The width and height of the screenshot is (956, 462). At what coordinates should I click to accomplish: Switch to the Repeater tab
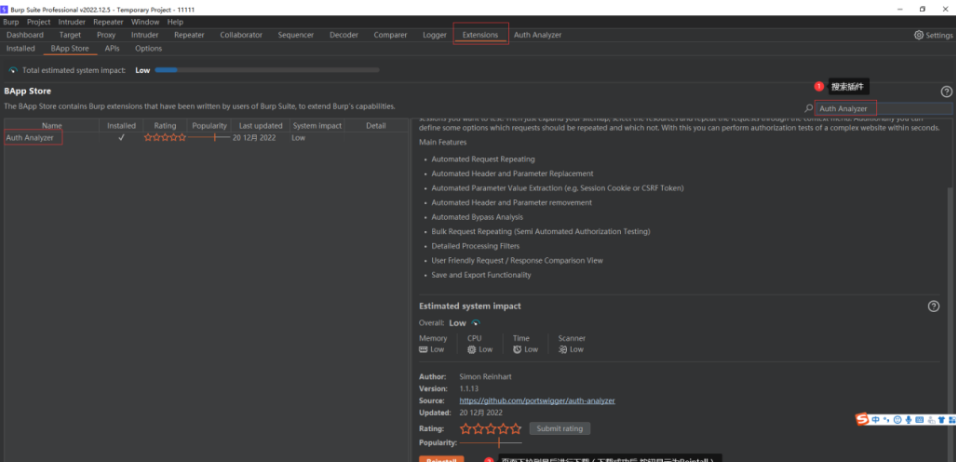[x=189, y=35]
